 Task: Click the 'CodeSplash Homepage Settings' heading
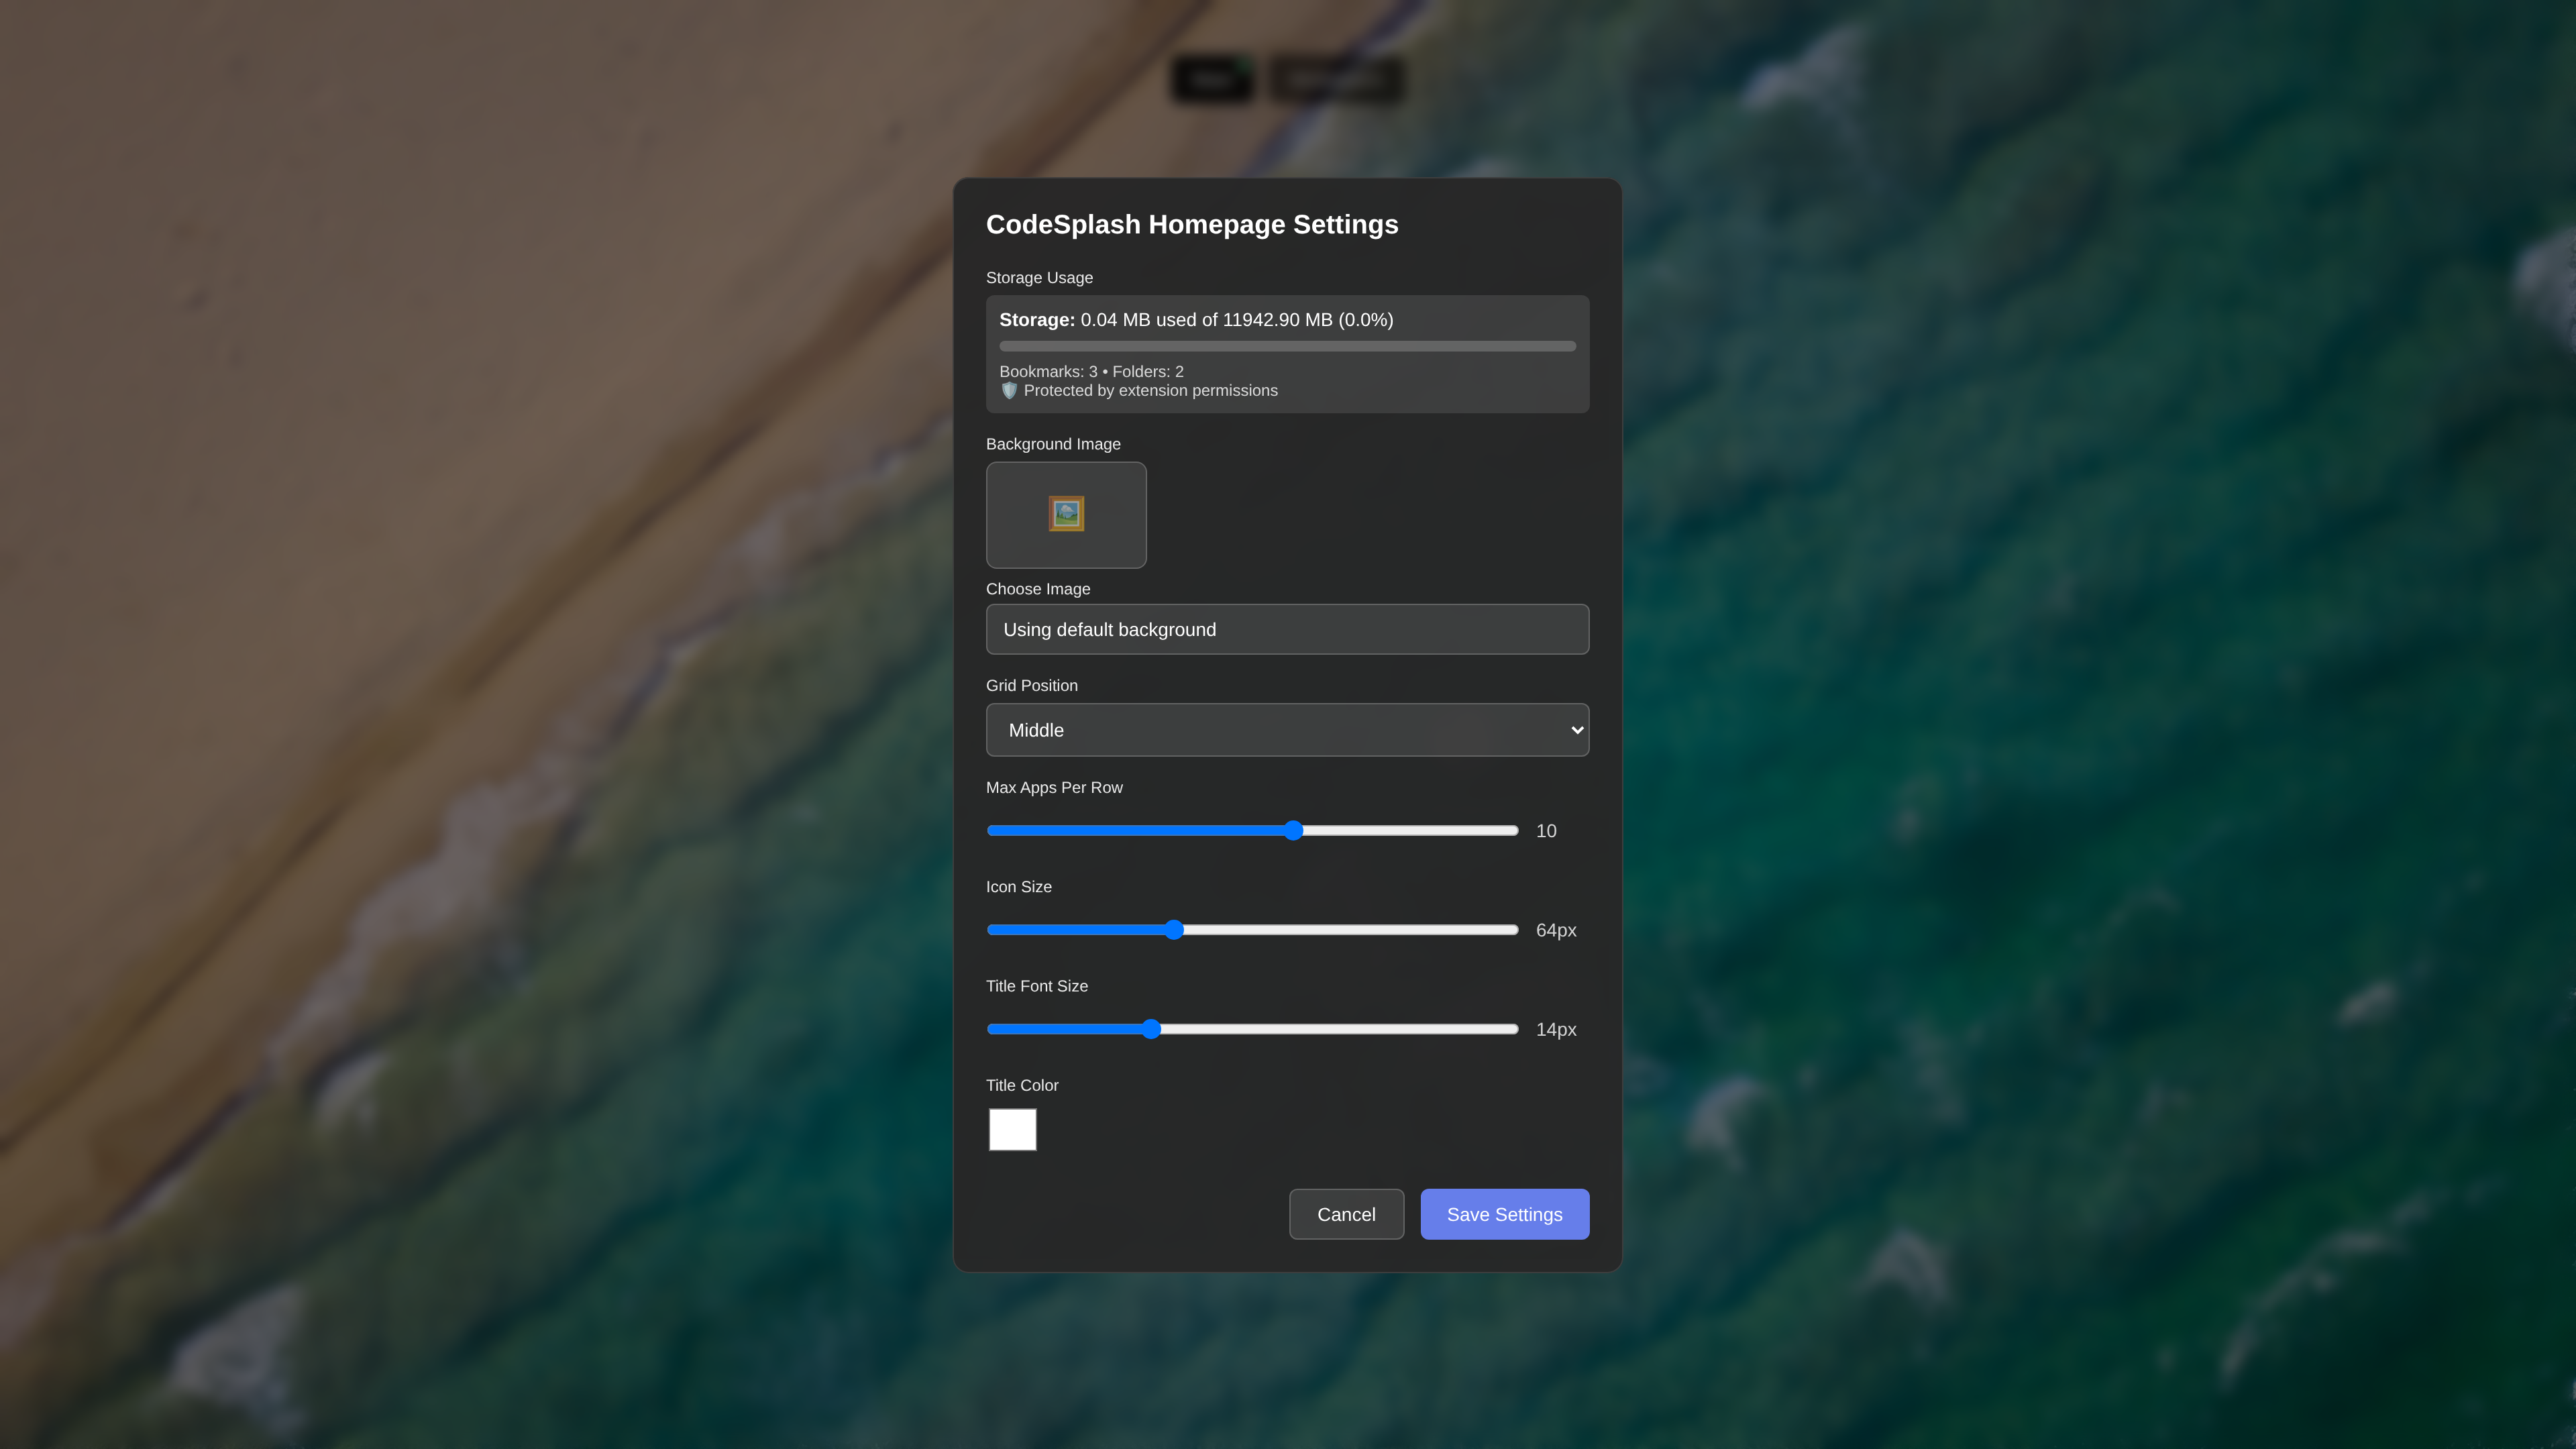(1192, 224)
